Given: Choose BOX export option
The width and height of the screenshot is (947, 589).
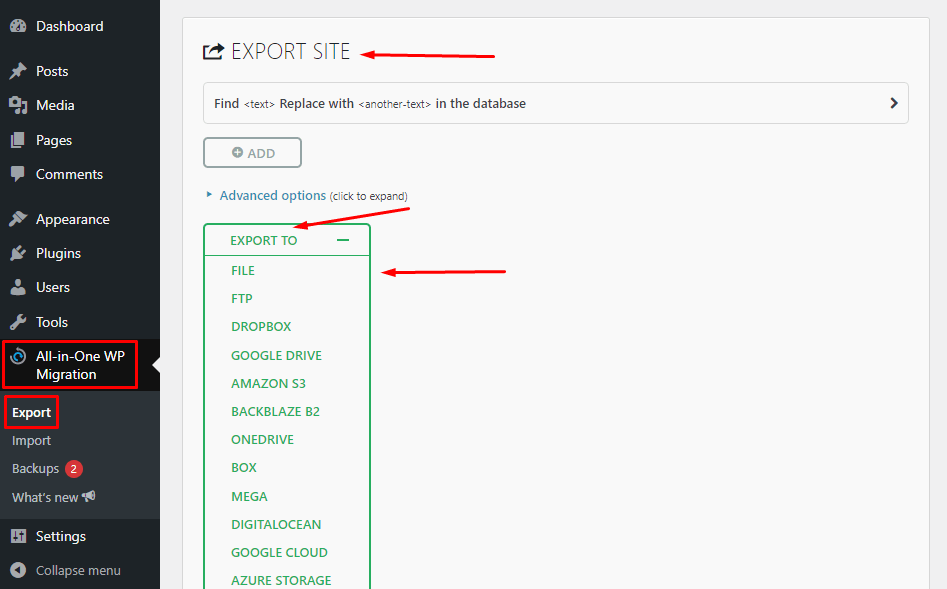Looking at the screenshot, I should tap(244, 468).
